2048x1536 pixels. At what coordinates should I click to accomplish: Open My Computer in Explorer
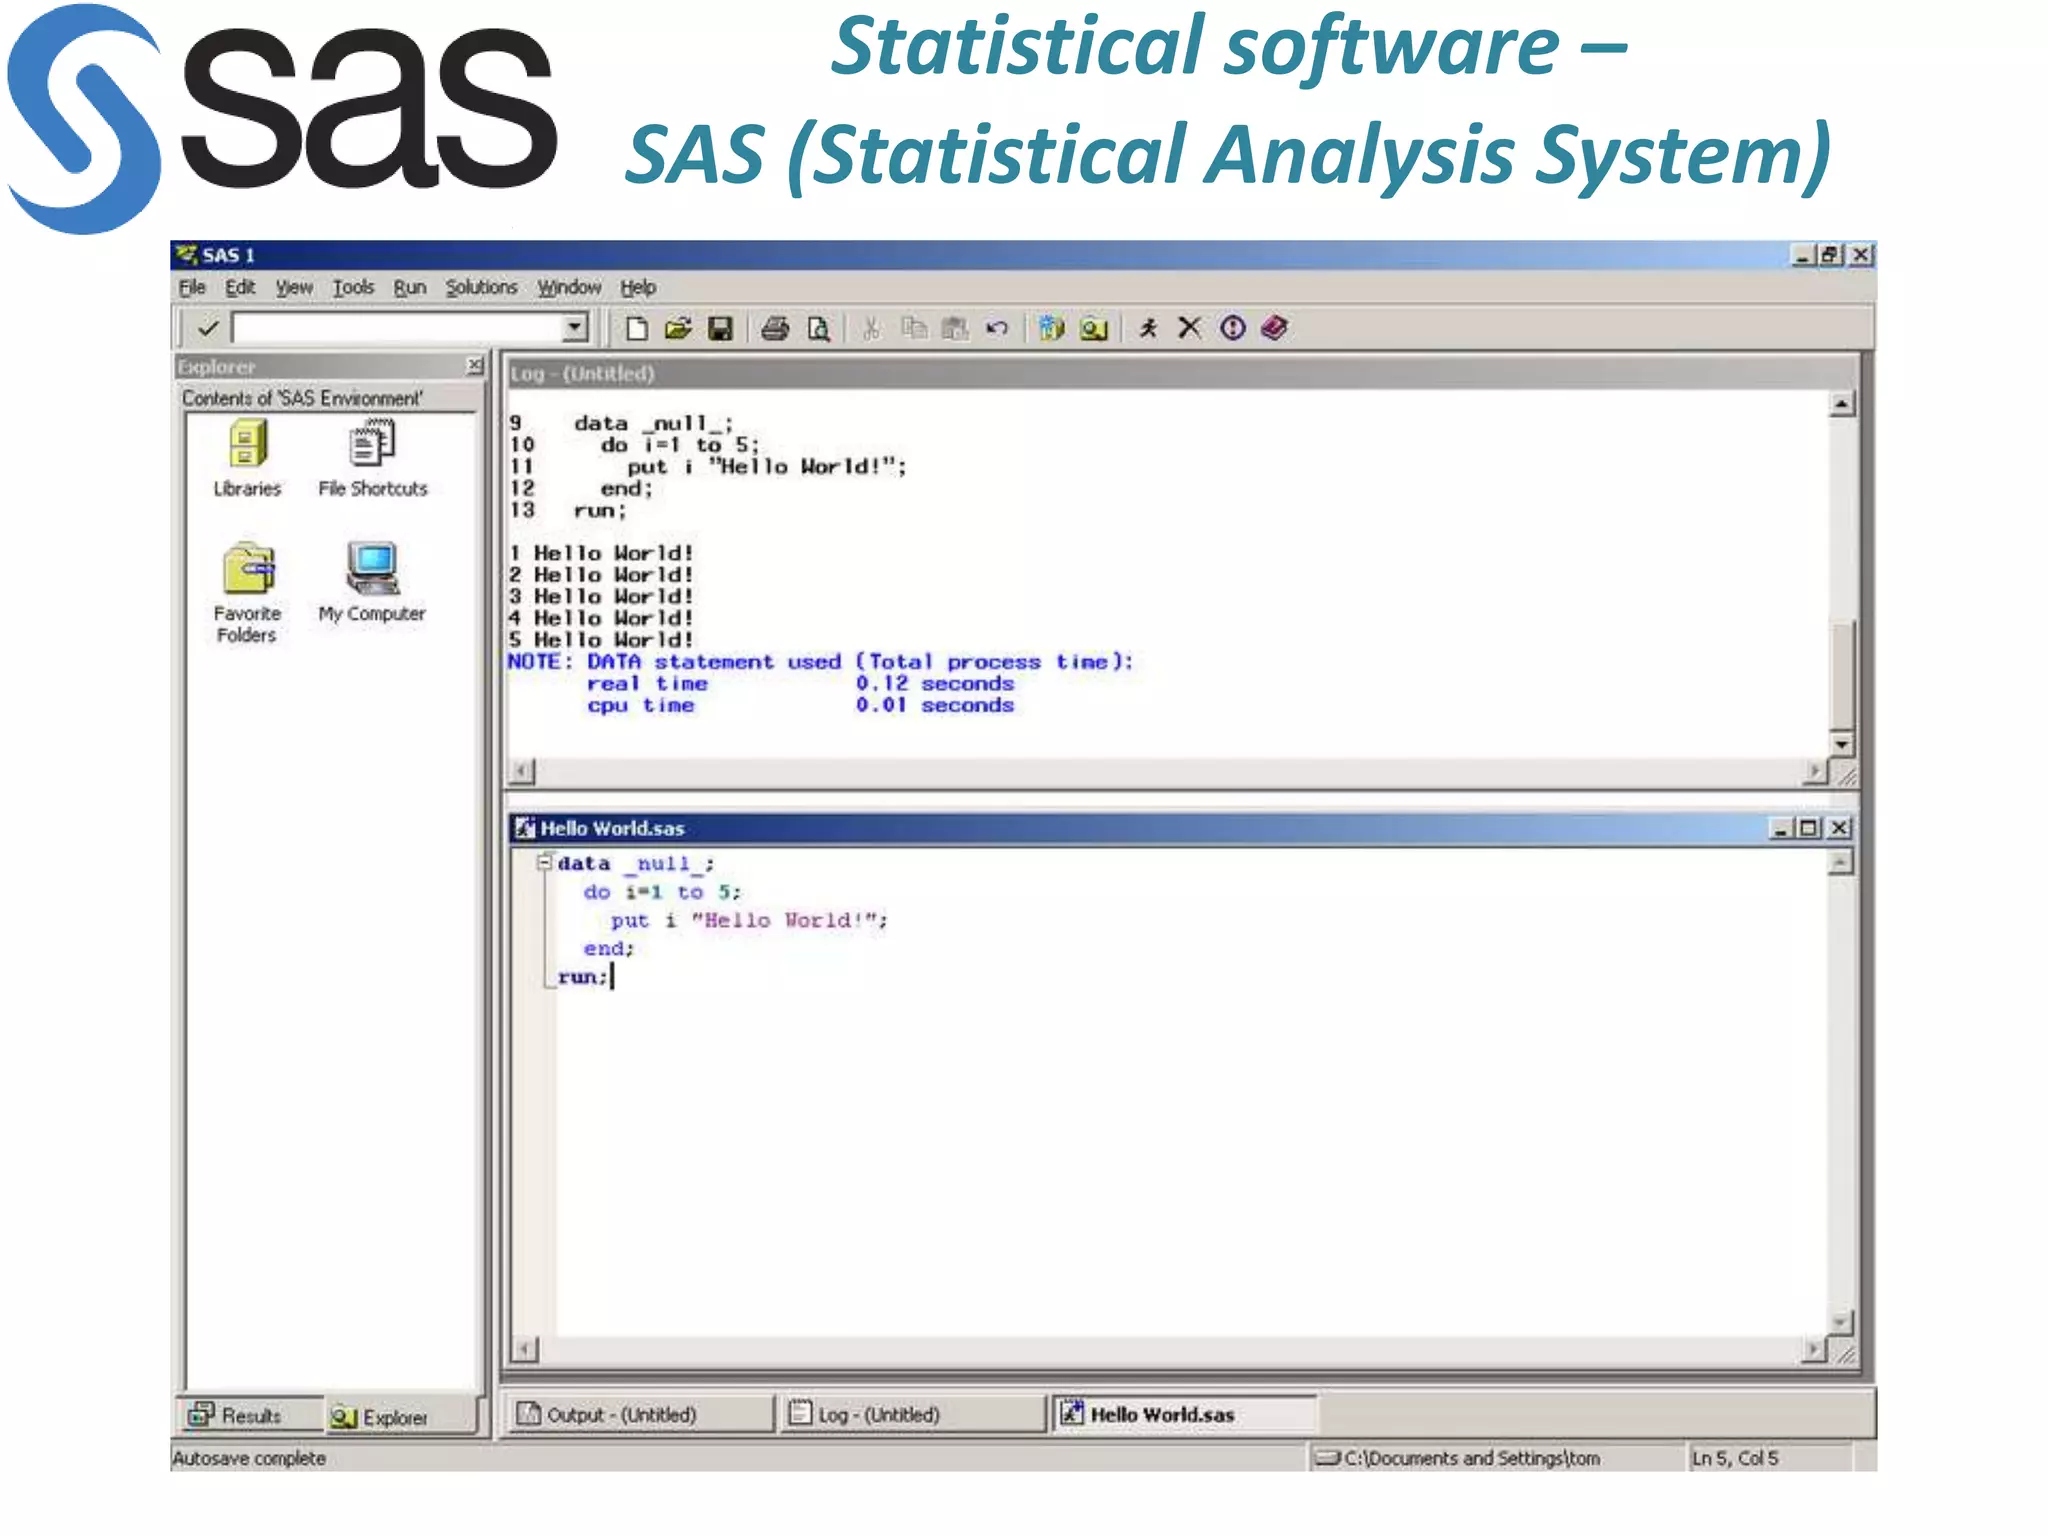[372, 583]
